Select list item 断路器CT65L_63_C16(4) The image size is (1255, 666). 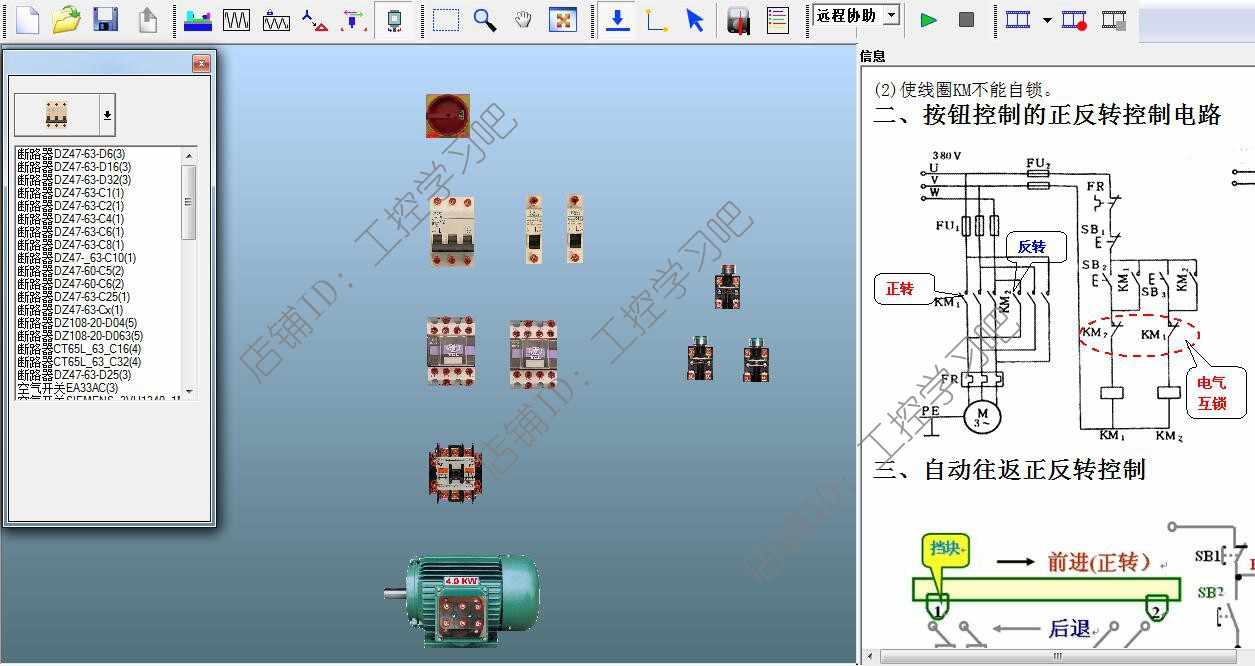pyautogui.click(x=79, y=348)
